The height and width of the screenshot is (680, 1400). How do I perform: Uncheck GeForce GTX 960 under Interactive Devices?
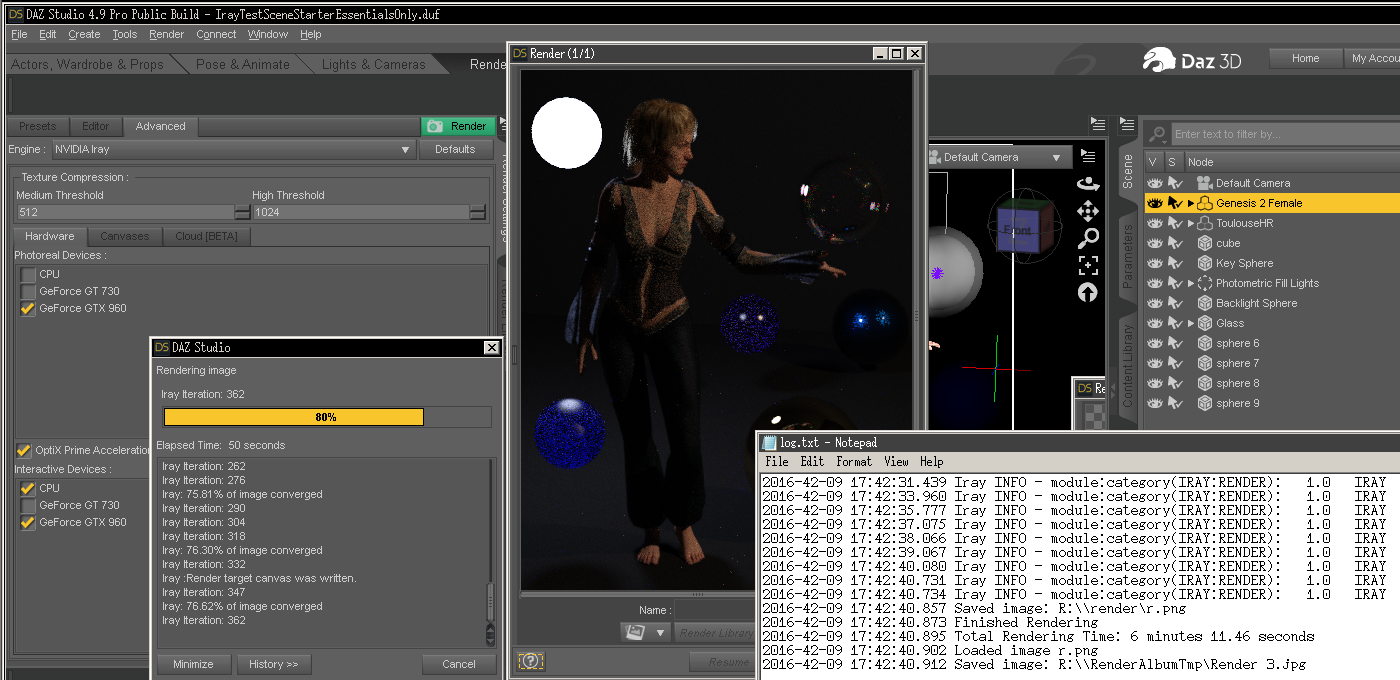[x=29, y=522]
